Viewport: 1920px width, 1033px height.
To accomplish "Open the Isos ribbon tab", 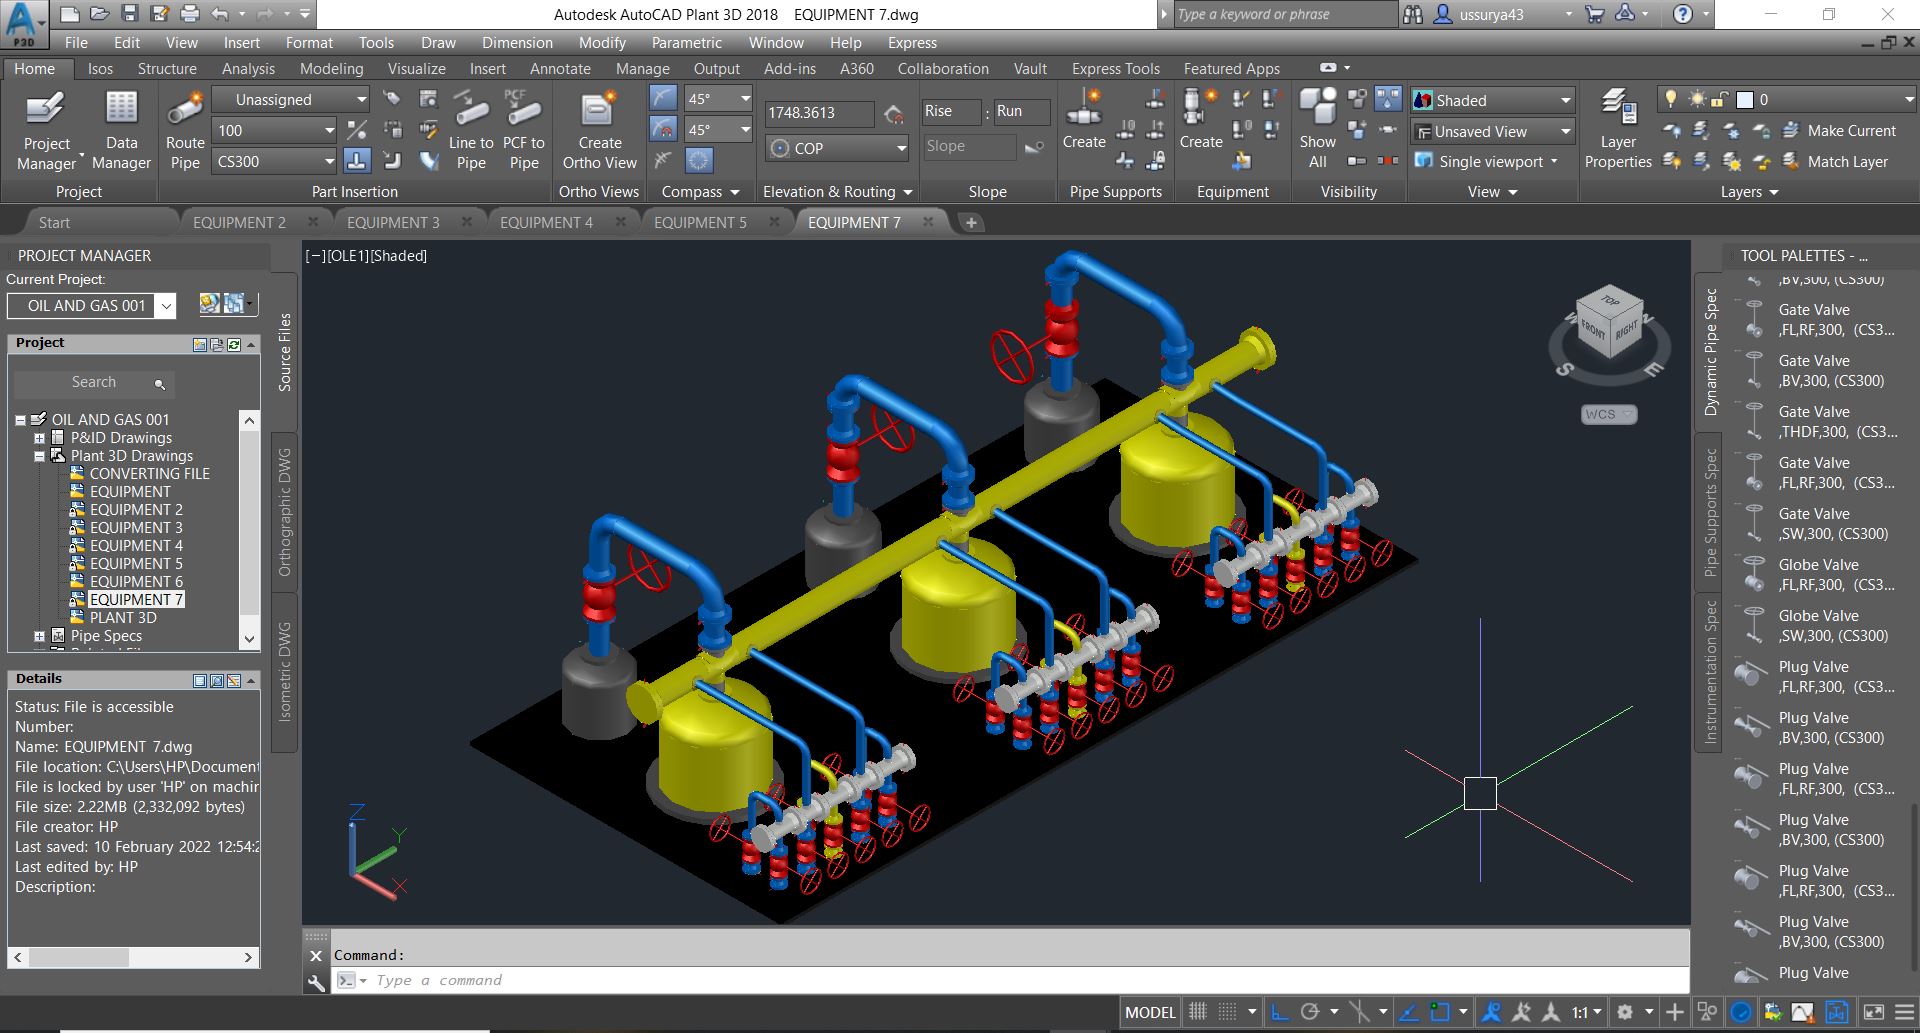I will [x=100, y=69].
